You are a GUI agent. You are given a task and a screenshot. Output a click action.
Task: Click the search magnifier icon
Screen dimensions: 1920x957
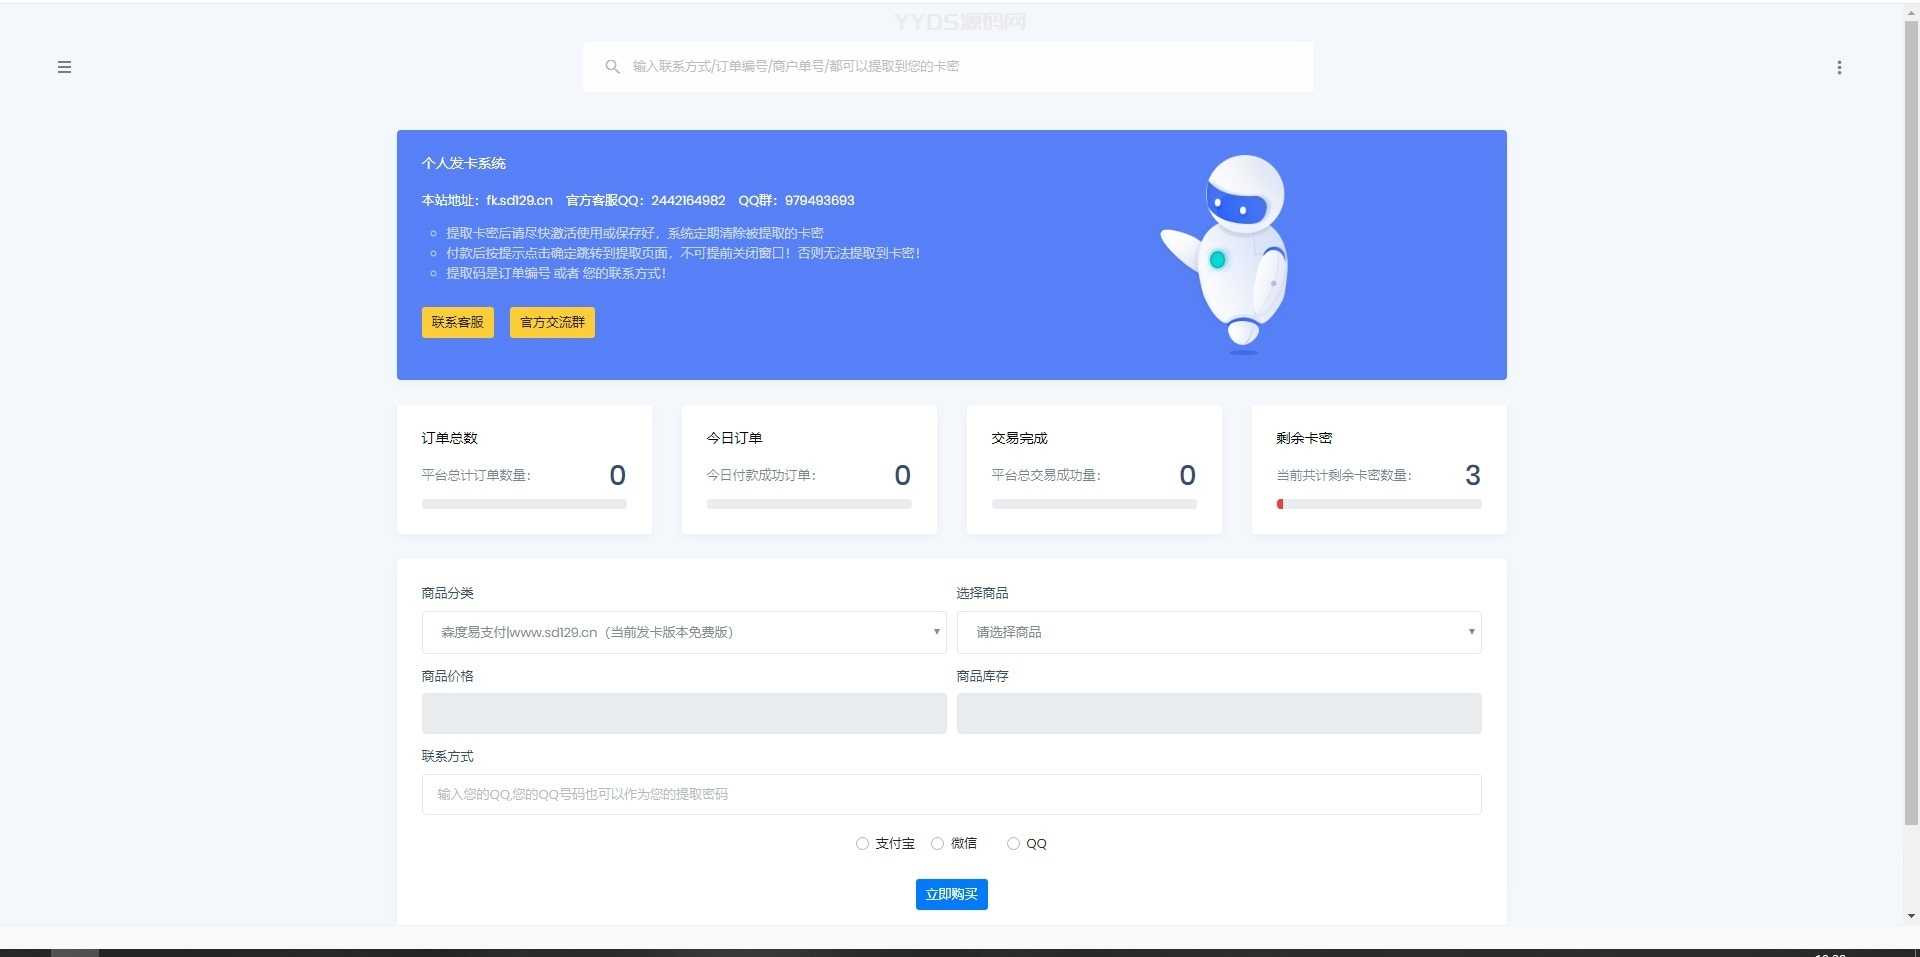click(x=612, y=67)
